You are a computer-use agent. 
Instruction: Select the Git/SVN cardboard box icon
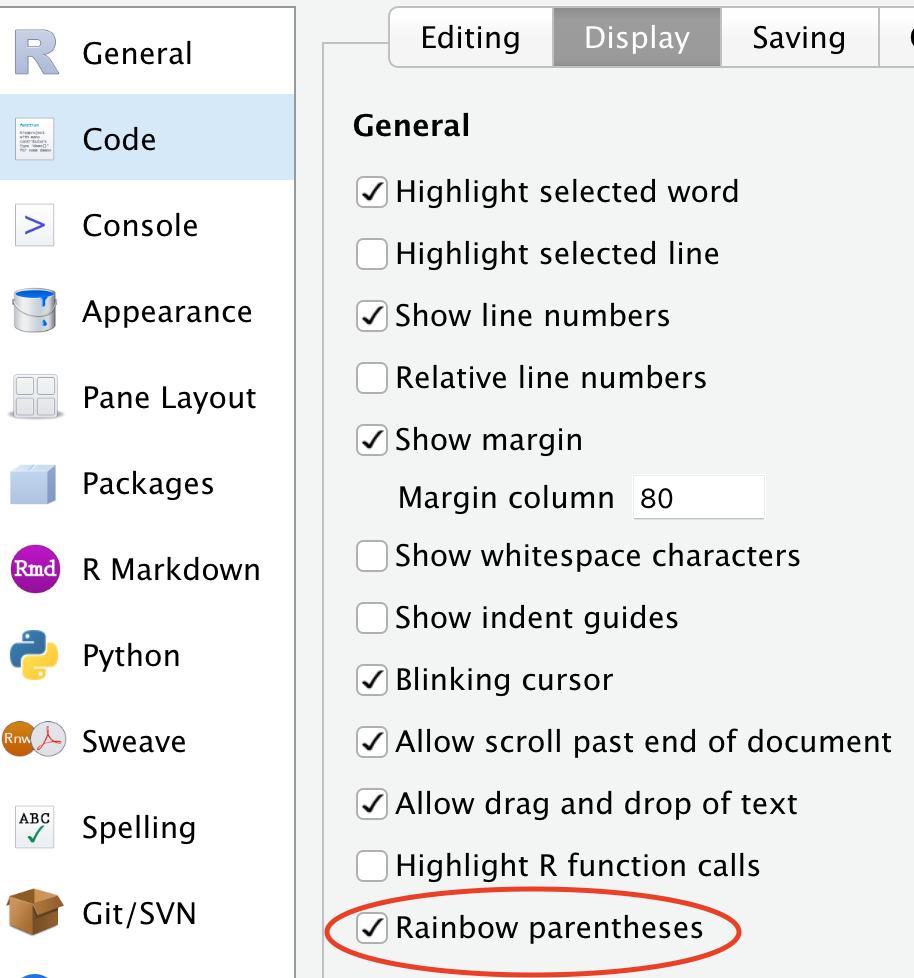click(x=36, y=913)
